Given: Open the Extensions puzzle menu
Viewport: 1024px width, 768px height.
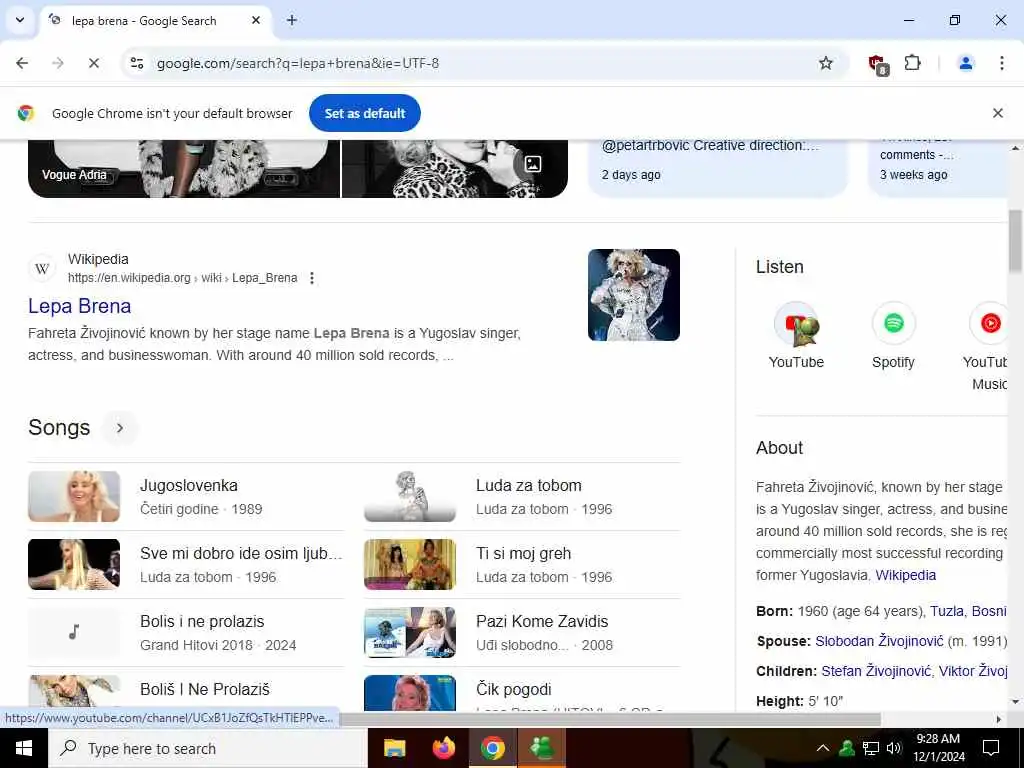Looking at the screenshot, I should click(x=912, y=63).
